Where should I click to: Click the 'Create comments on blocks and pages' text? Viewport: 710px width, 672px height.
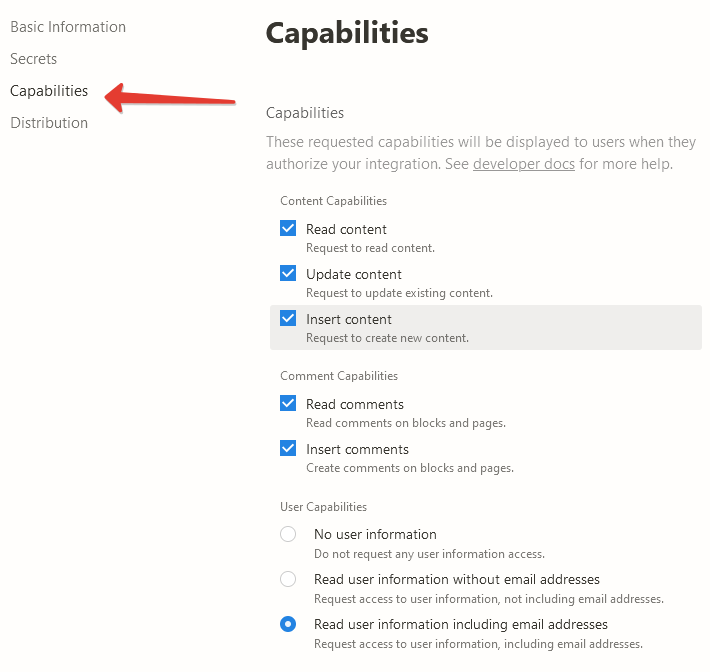point(409,468)
